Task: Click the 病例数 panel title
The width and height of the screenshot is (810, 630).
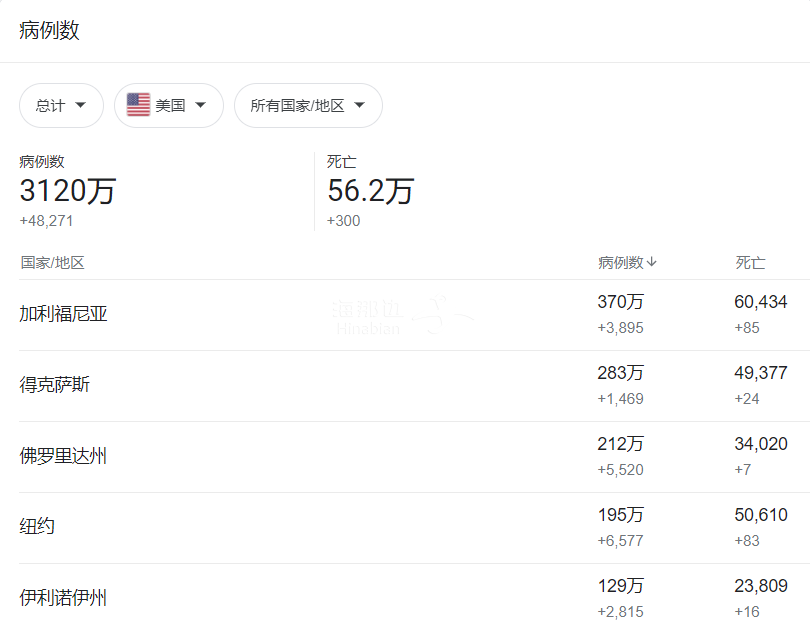Action: [x=49, y=31]
